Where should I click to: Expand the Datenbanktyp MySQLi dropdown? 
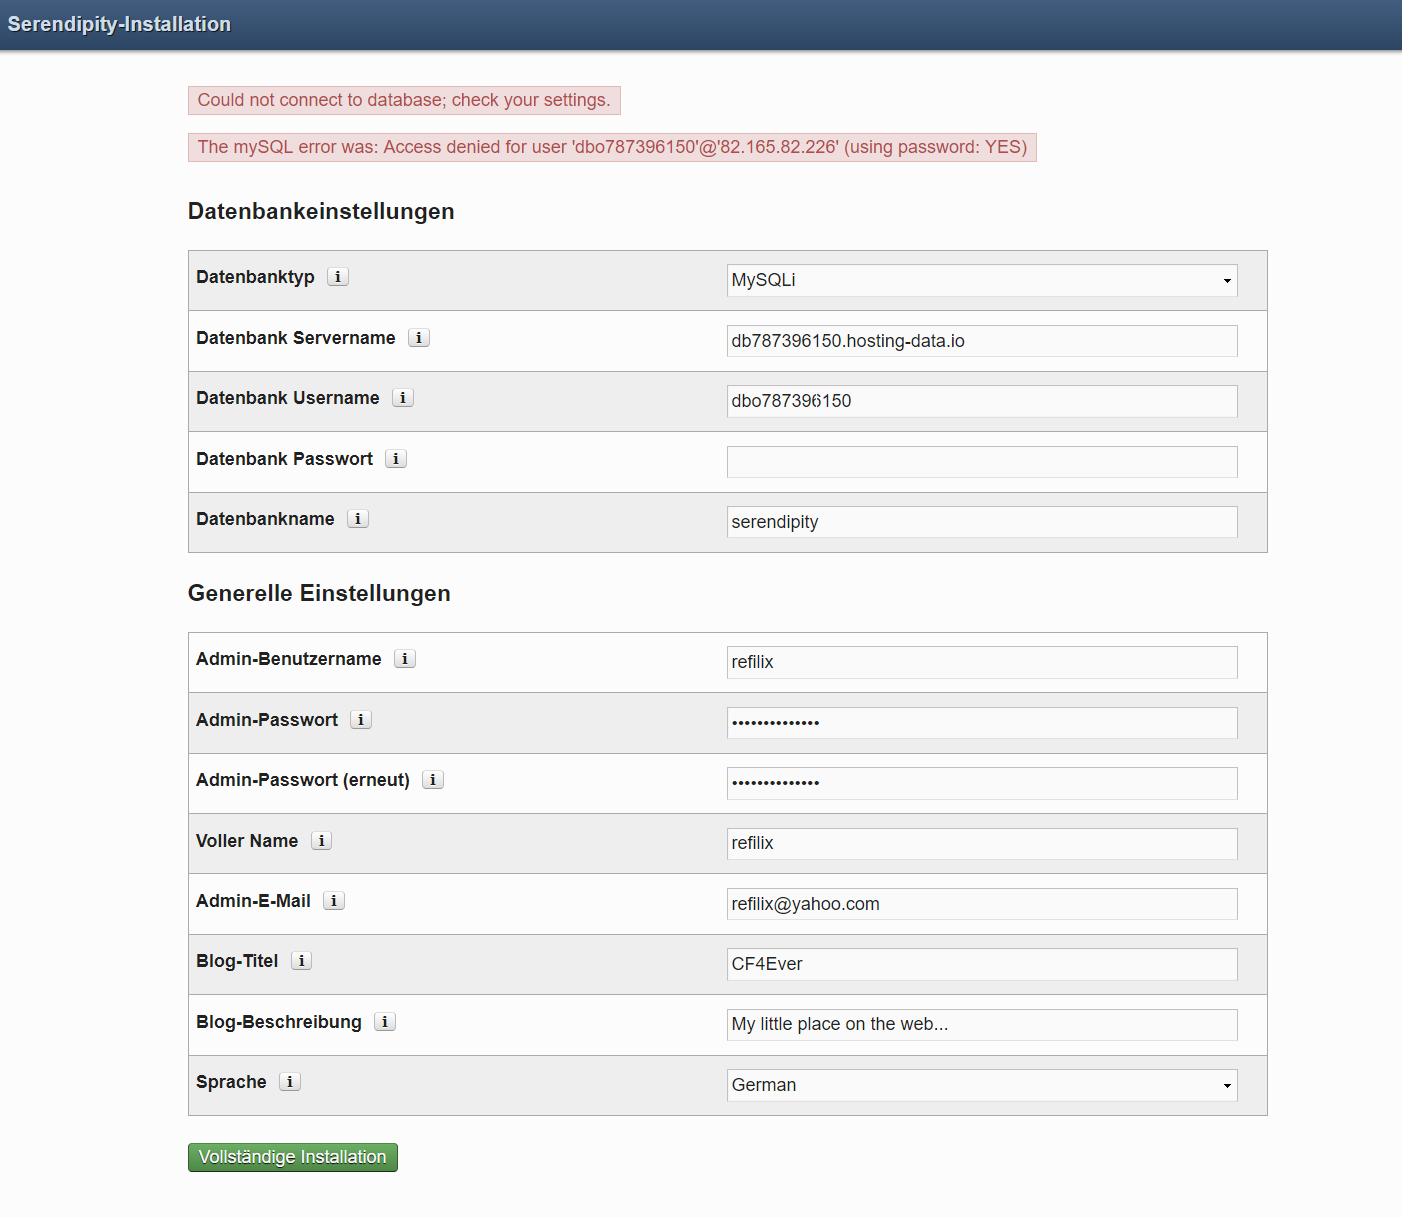[x=981, y=281]
